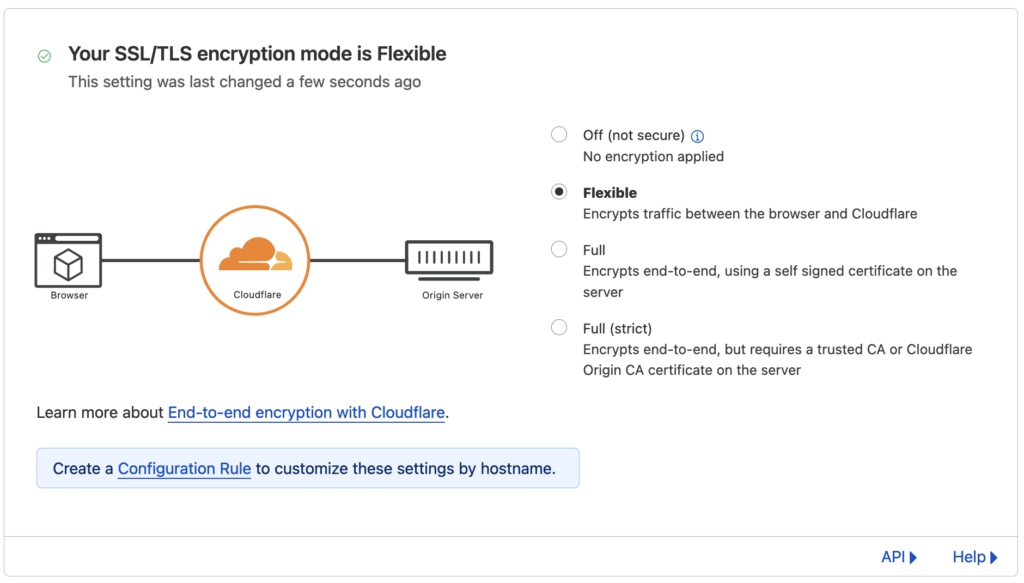Open End-to-end encryption with Cloudflare link
Image resolution: width=1024 pixels, height=583 pixels.
pyautogui.click(x=306, y=412)
